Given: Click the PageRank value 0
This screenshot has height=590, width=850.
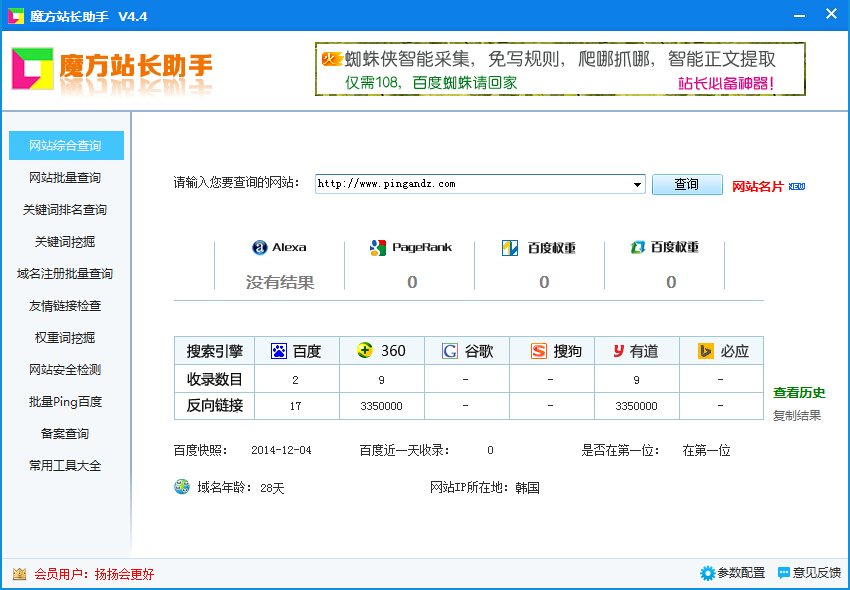Looking at the screenshot, I should tap(412, 282).
